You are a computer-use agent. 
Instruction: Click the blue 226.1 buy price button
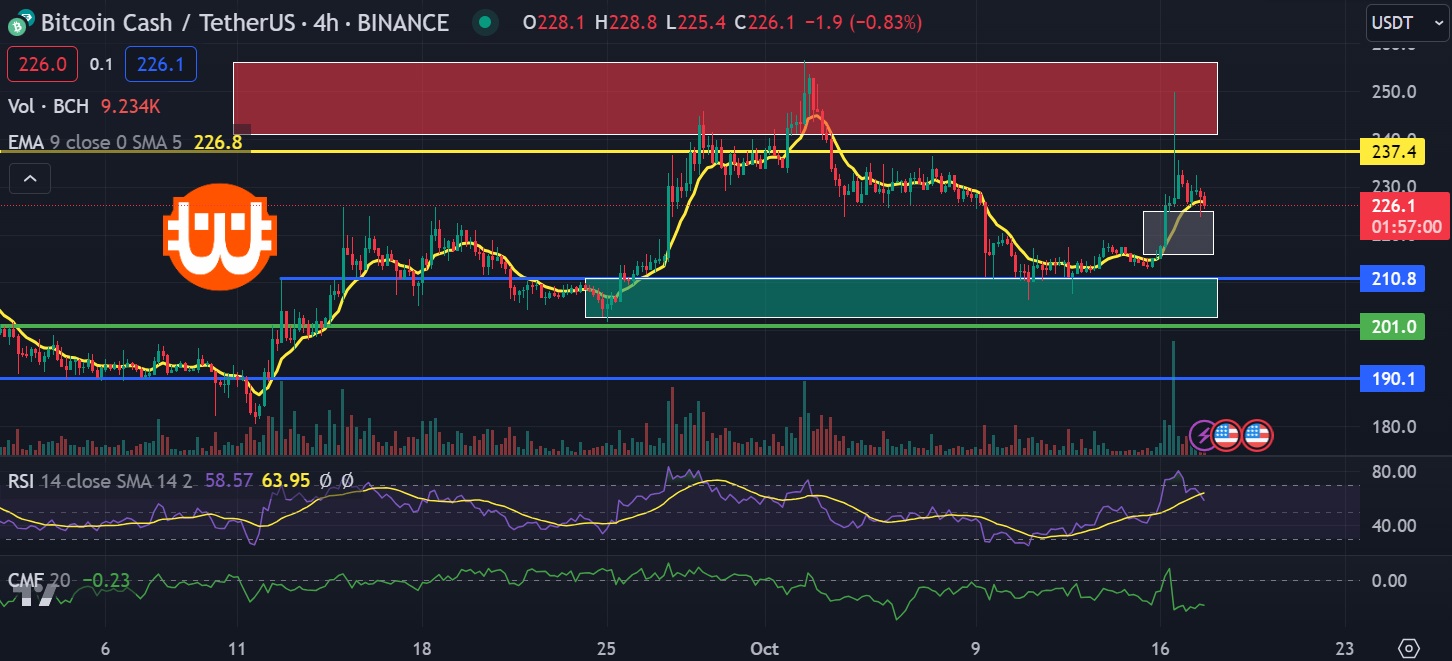pos(161,65)
